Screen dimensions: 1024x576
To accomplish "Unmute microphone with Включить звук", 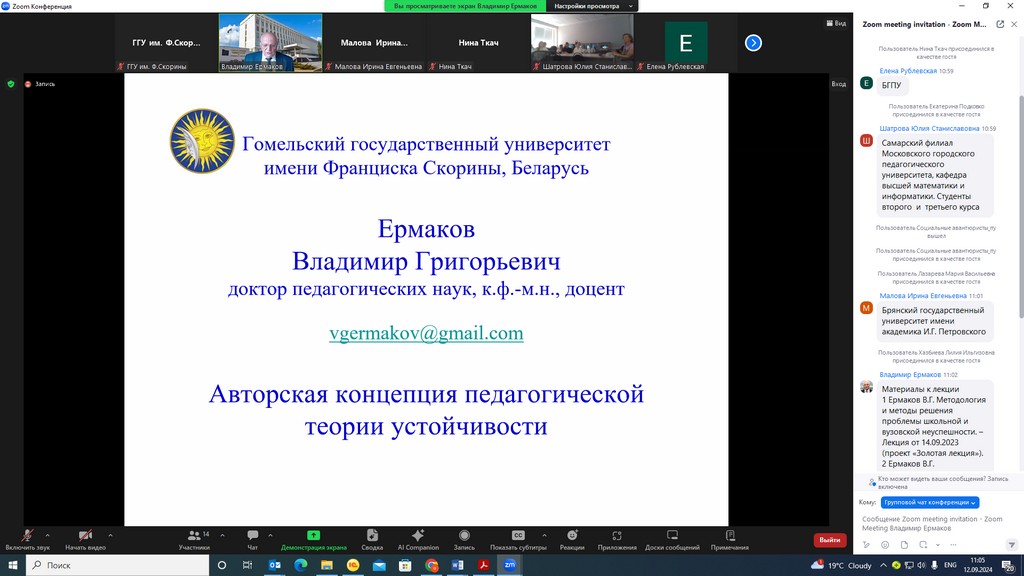I will point(27,538).
